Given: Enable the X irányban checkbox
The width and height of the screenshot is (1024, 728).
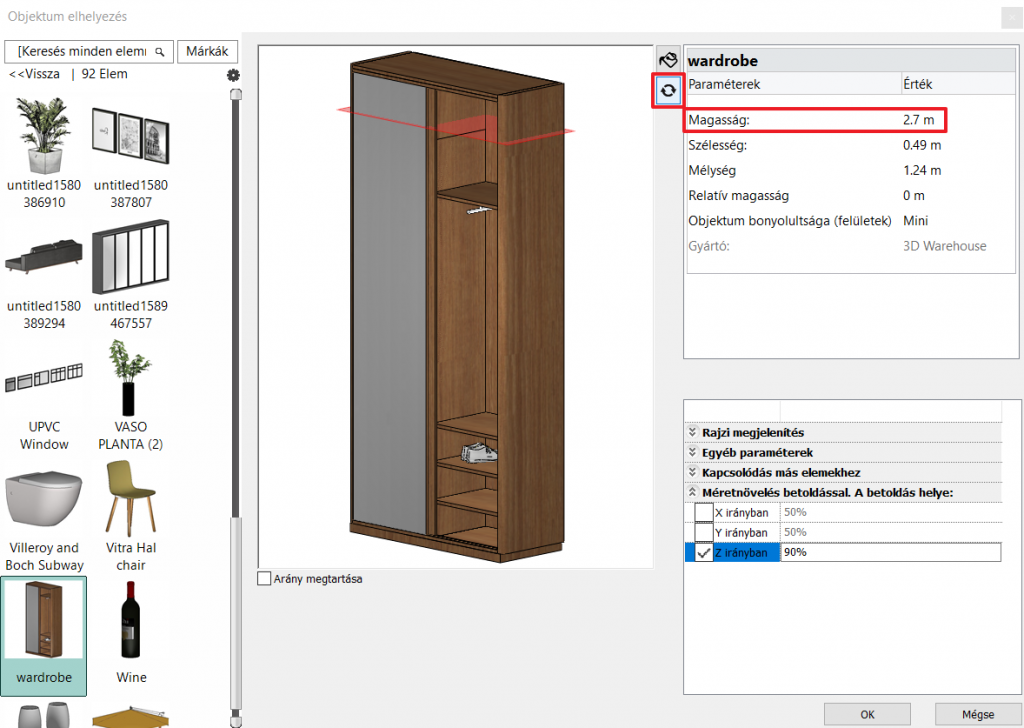Looking at the screenshot, I should pyautogui.click(x=703, y=513).
